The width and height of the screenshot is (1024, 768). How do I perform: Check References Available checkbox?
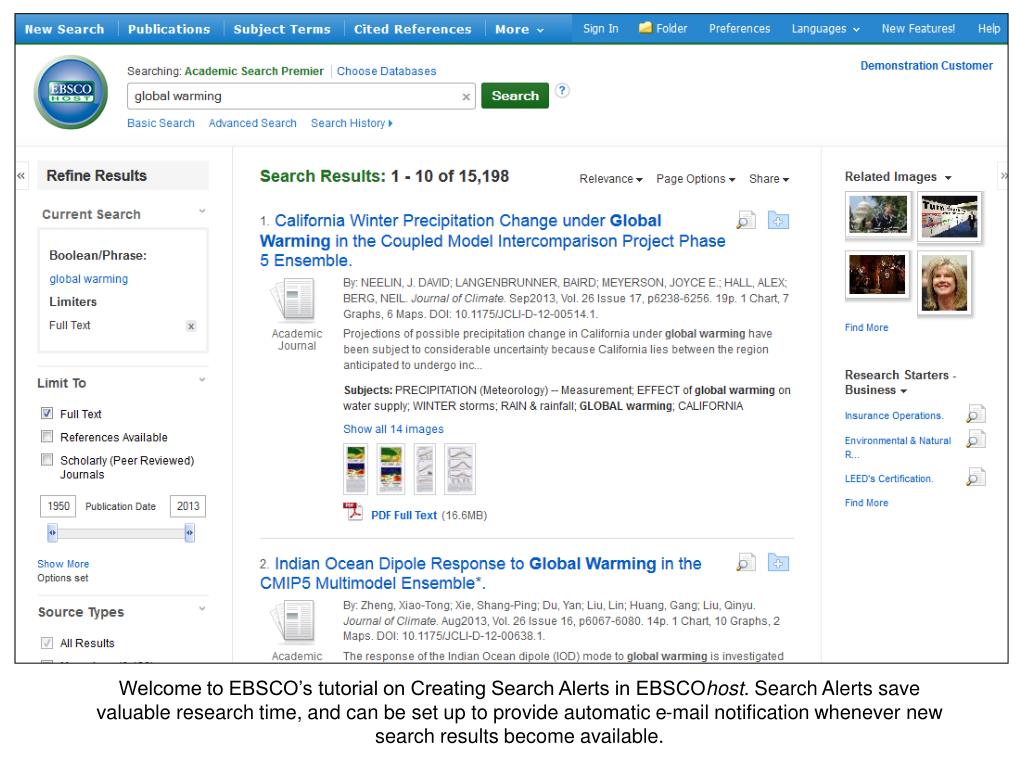[47, 436]
